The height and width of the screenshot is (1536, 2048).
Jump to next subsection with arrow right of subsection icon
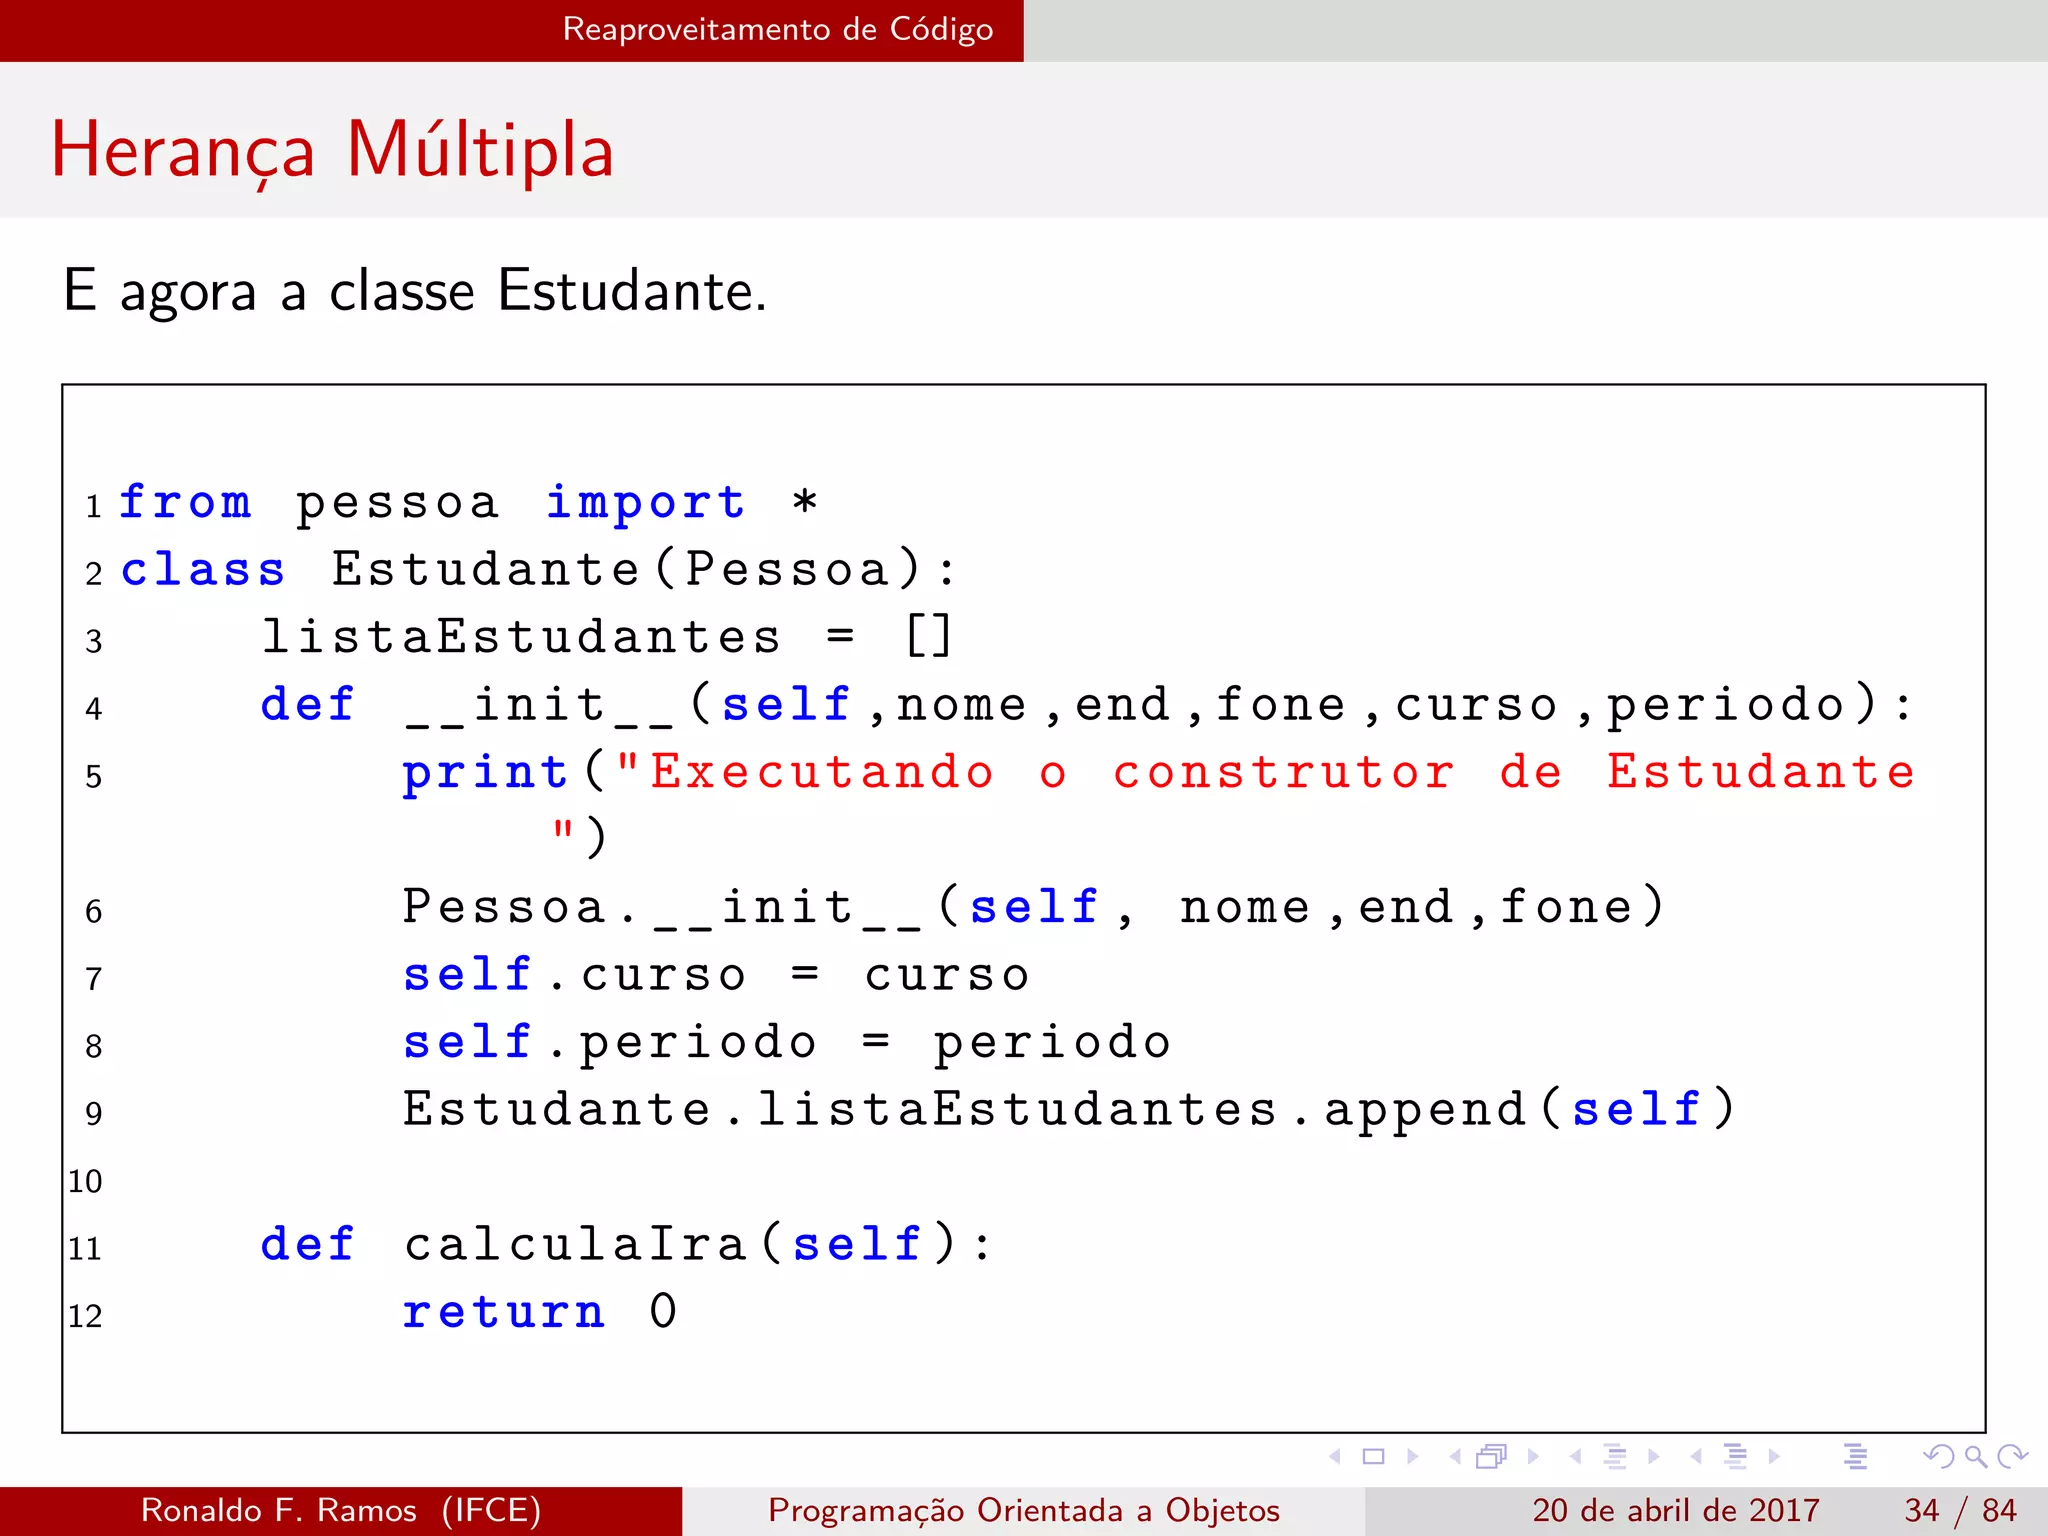1653,1456
